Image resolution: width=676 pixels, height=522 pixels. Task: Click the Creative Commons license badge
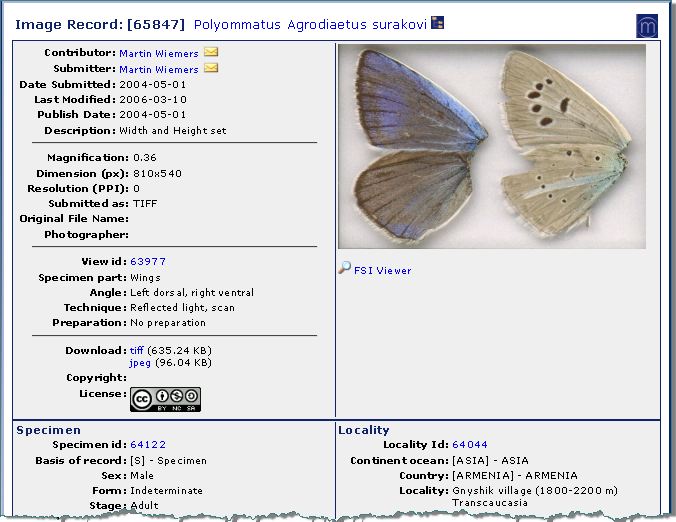click(165, 399)
